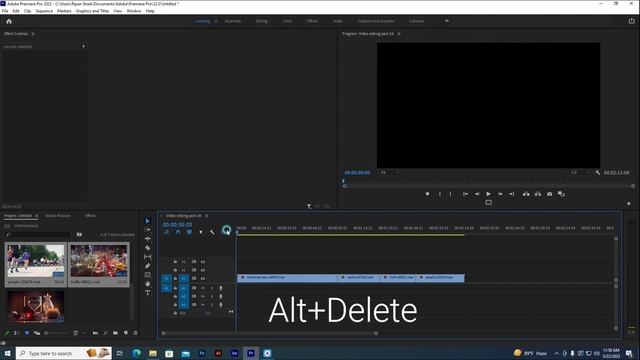The height and width of the screenshot is (360, 640).
Task: Toggle track lock on V1
Action: click(x=175, y=278)
